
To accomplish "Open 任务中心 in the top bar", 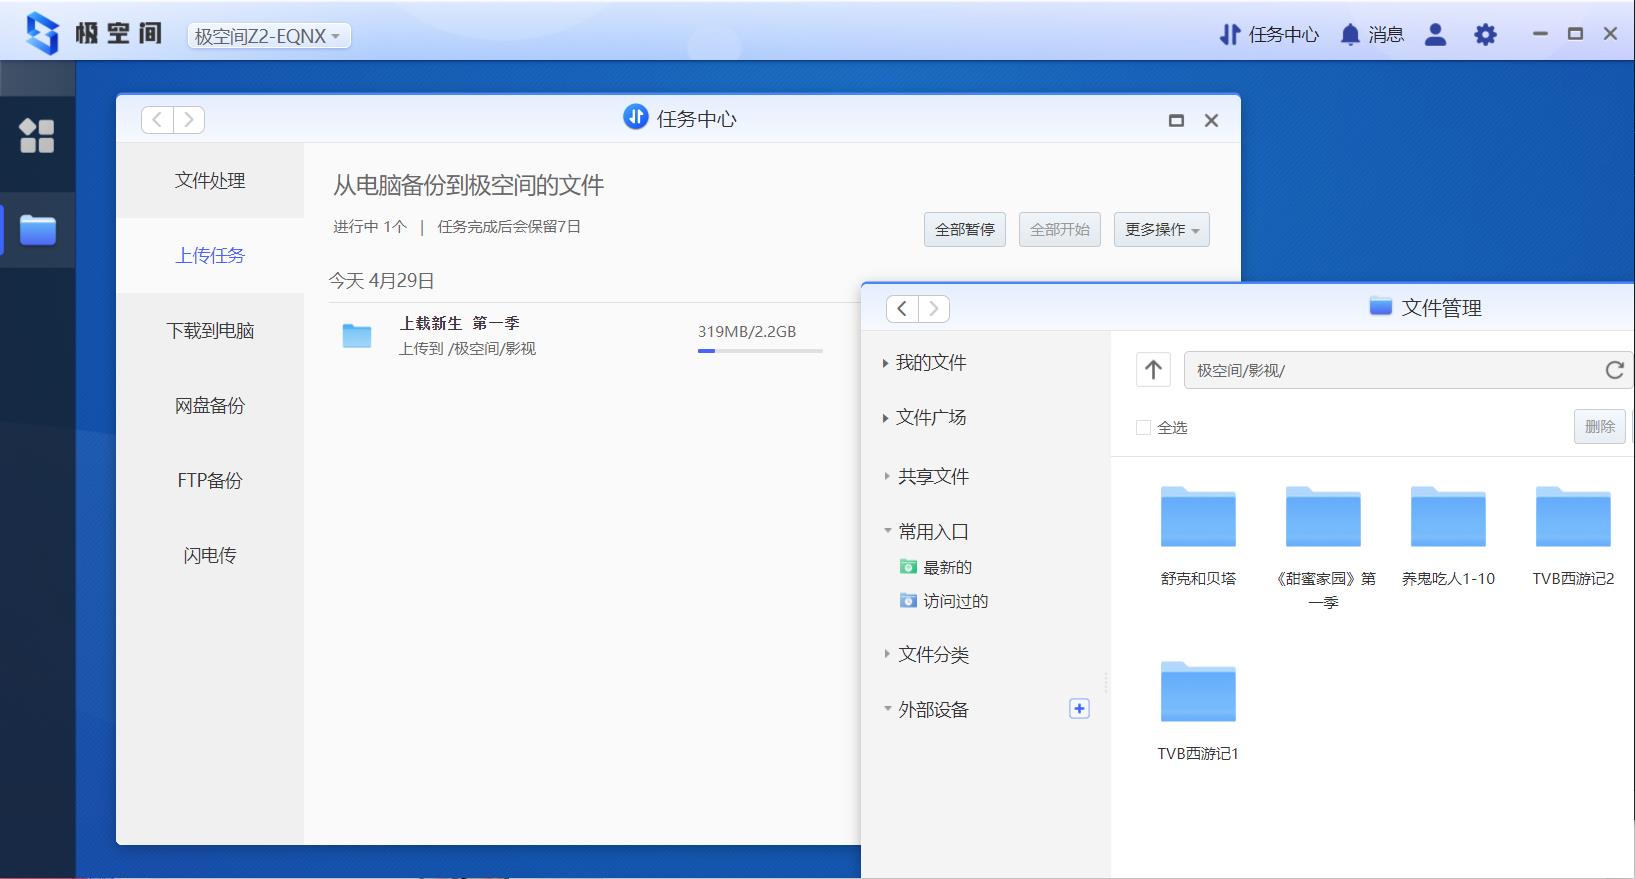I will pyautogui.click(x=1269, y=35).
